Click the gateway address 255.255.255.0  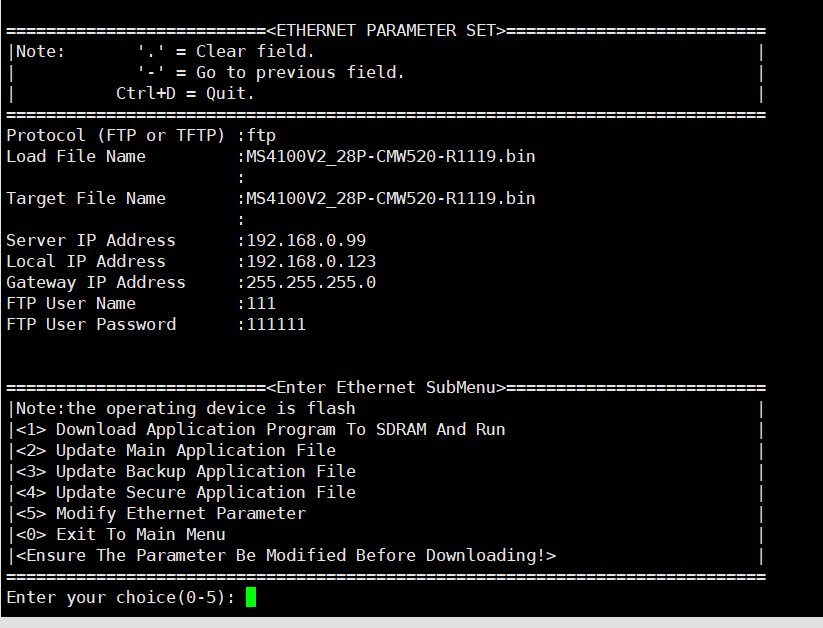(311, 282)
